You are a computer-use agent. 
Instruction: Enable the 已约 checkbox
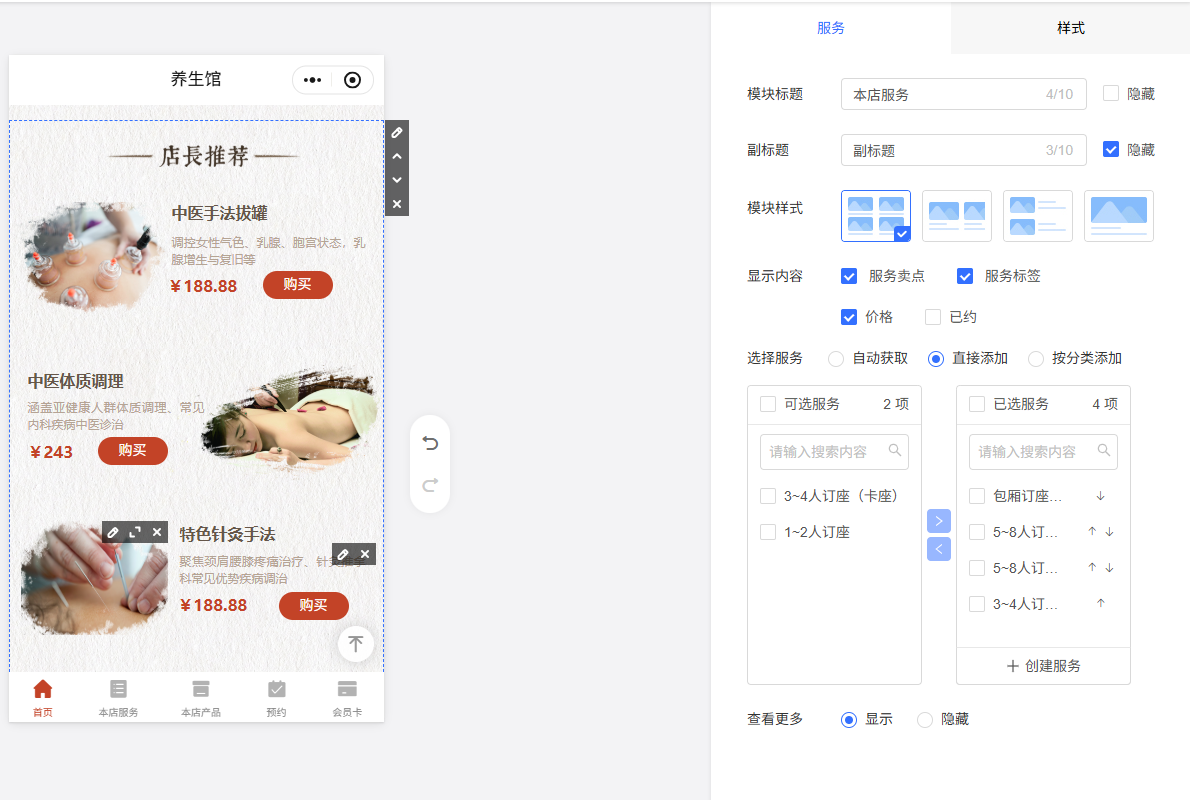tap(933, 317)
